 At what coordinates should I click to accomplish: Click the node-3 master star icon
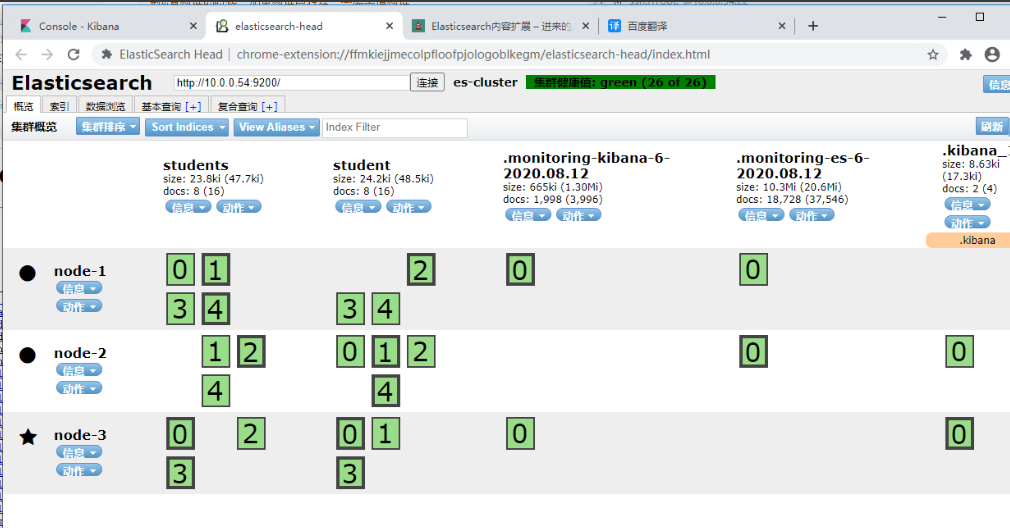tap(28, 437)
